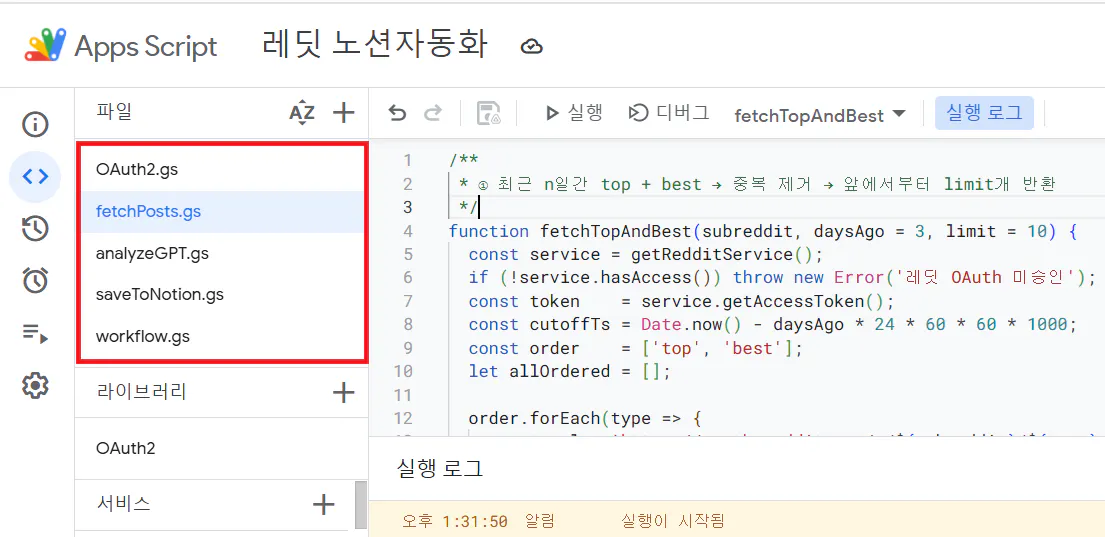Viewport: 1105px width, 537px height.
Task: Click the 파일 section header
Action: 114,111
